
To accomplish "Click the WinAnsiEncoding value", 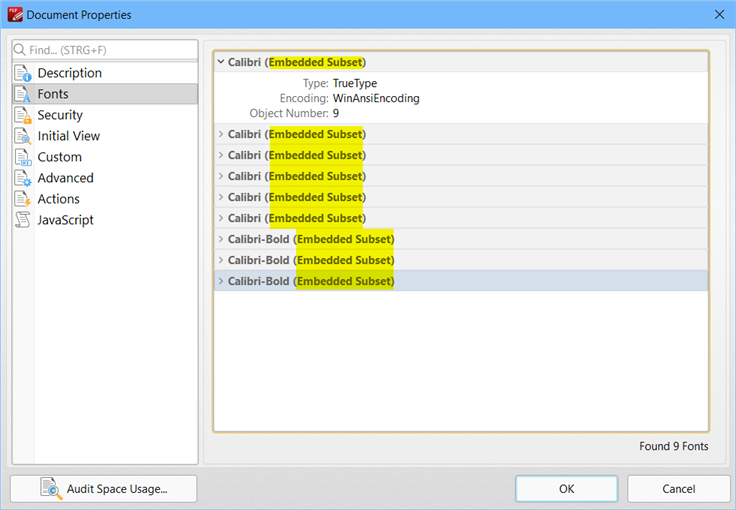I will pos(376,99).
